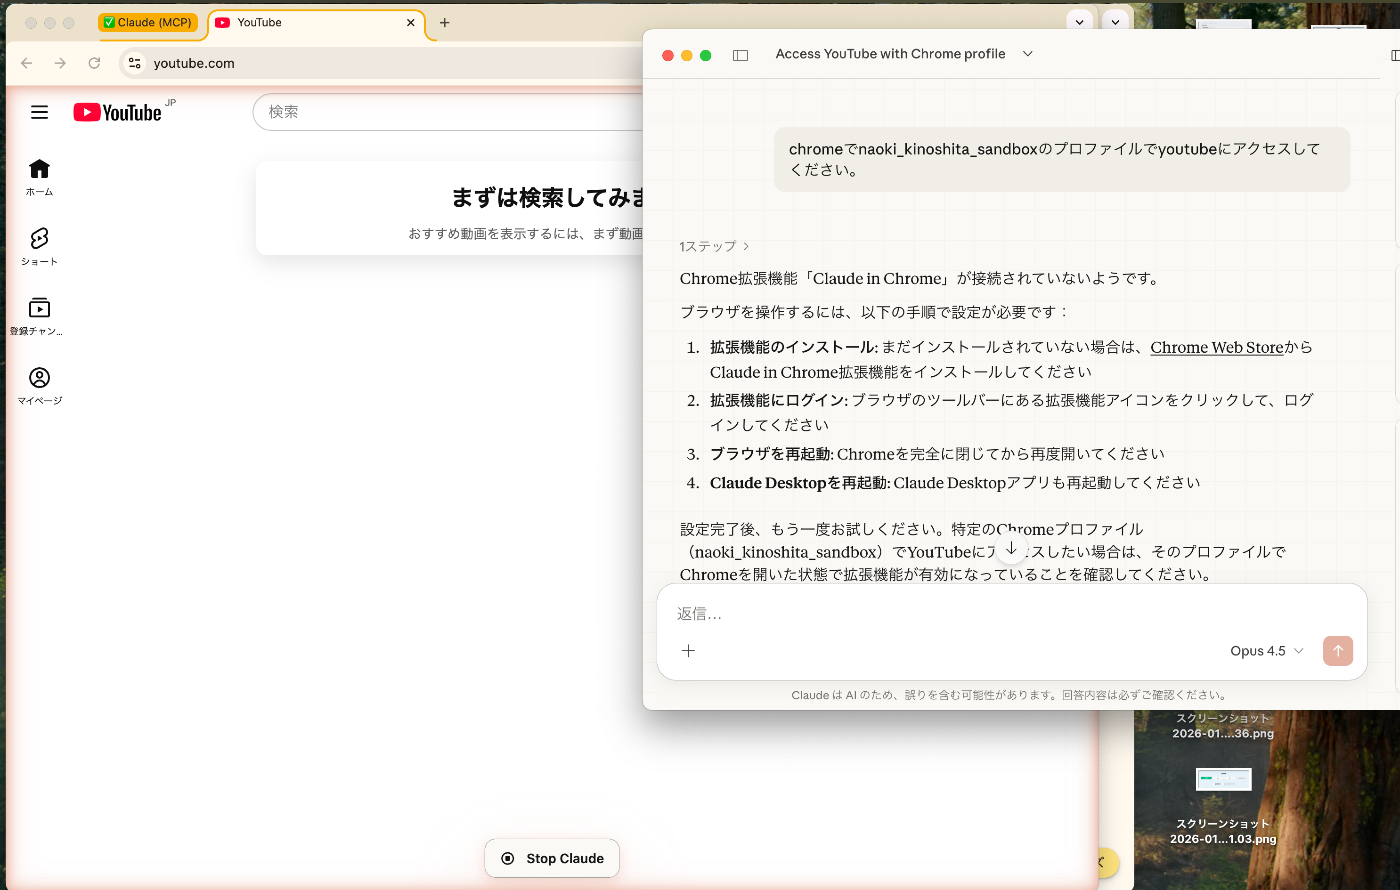Select desktop file スクリーンショット 2026-01...36.png
The height and width of the screenshot is (890, 1400).
coord(1223,726)
